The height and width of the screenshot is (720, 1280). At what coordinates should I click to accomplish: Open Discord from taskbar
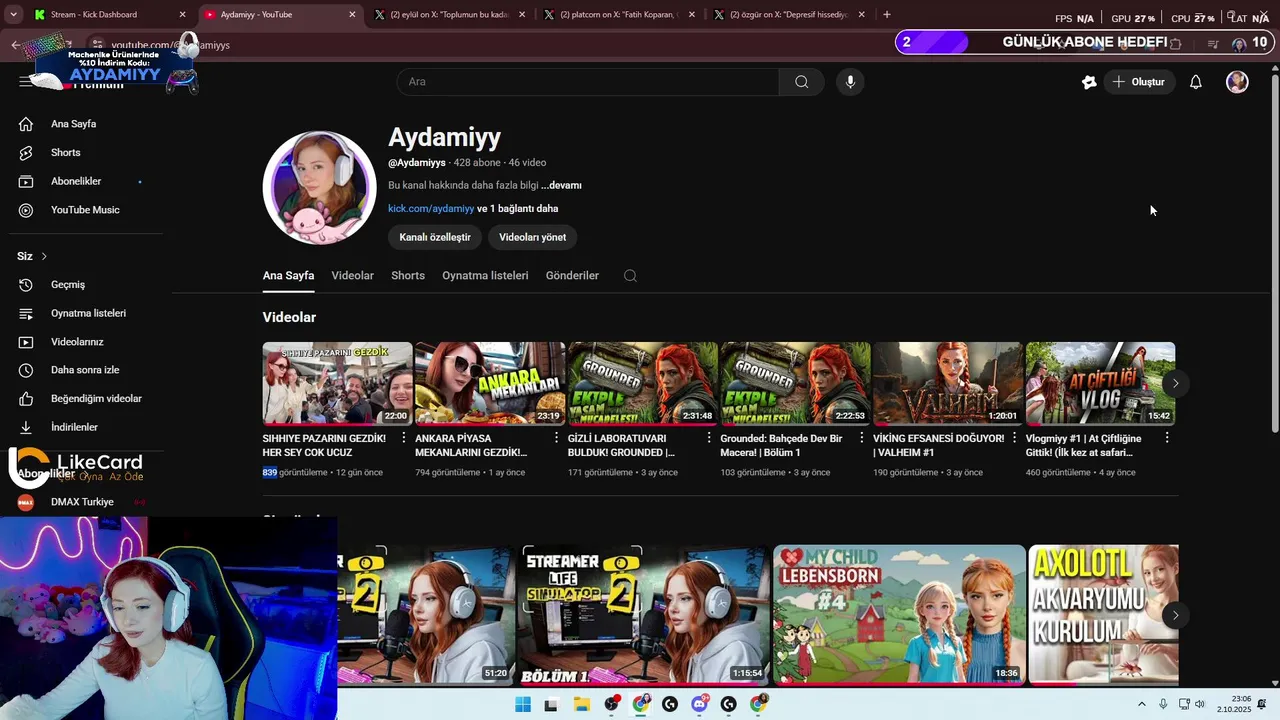point(699,705)
